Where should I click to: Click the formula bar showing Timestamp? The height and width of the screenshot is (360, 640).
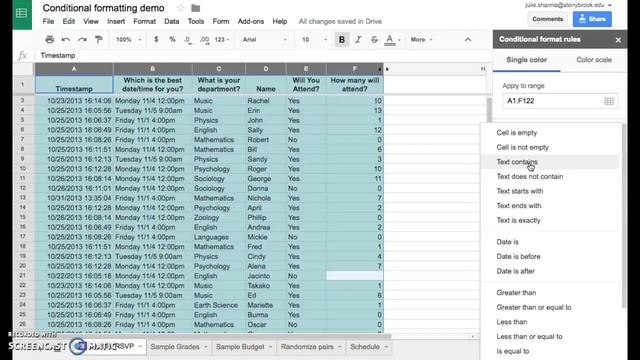click(261, 56)
